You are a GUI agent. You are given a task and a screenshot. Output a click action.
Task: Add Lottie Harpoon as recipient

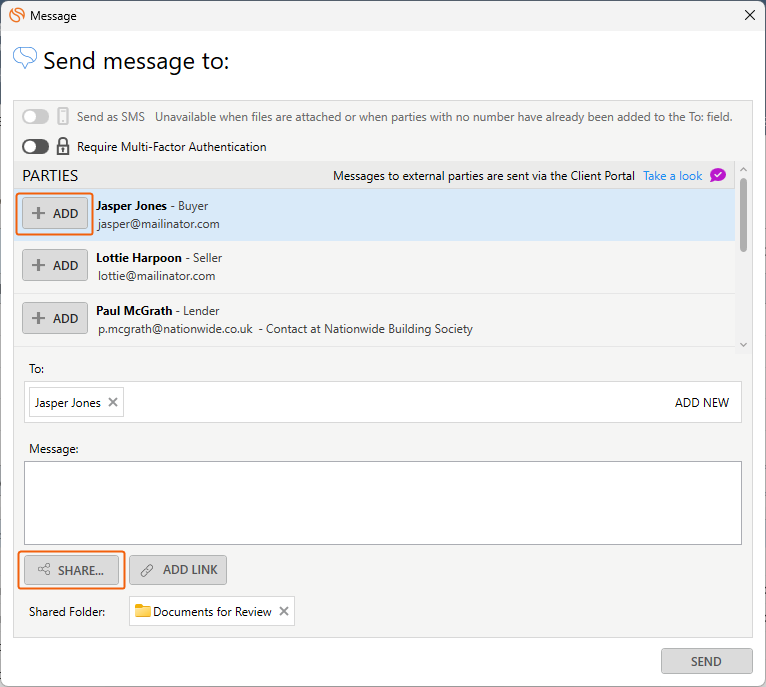click(55, 265)
